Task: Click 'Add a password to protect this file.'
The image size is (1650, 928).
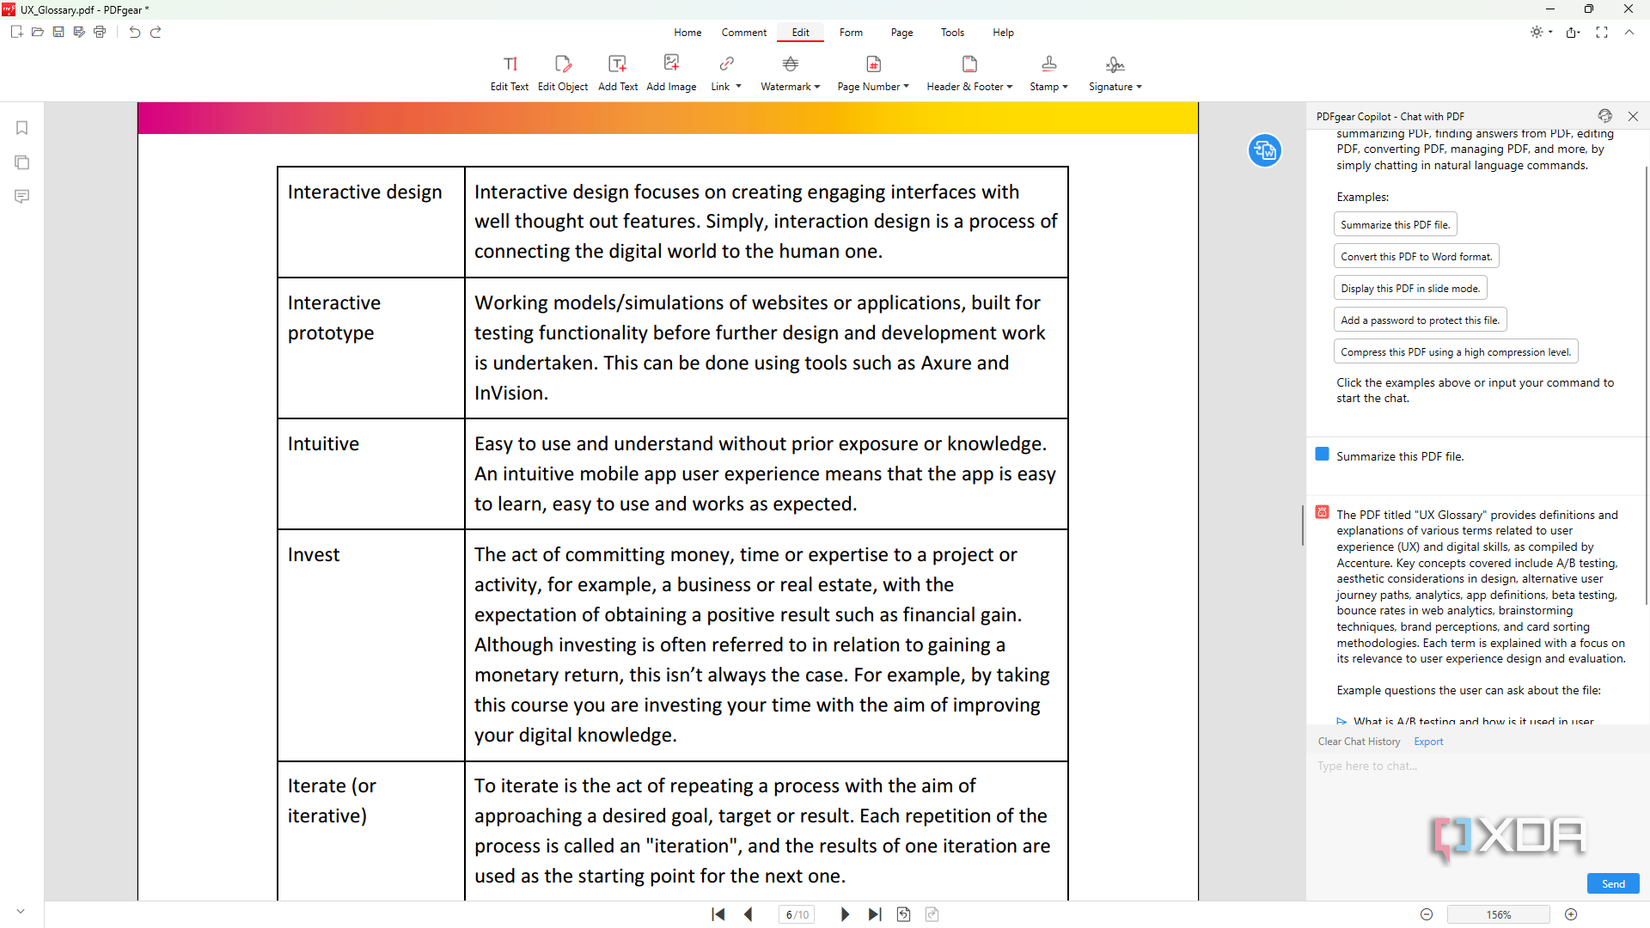Action: (1420, 321)
